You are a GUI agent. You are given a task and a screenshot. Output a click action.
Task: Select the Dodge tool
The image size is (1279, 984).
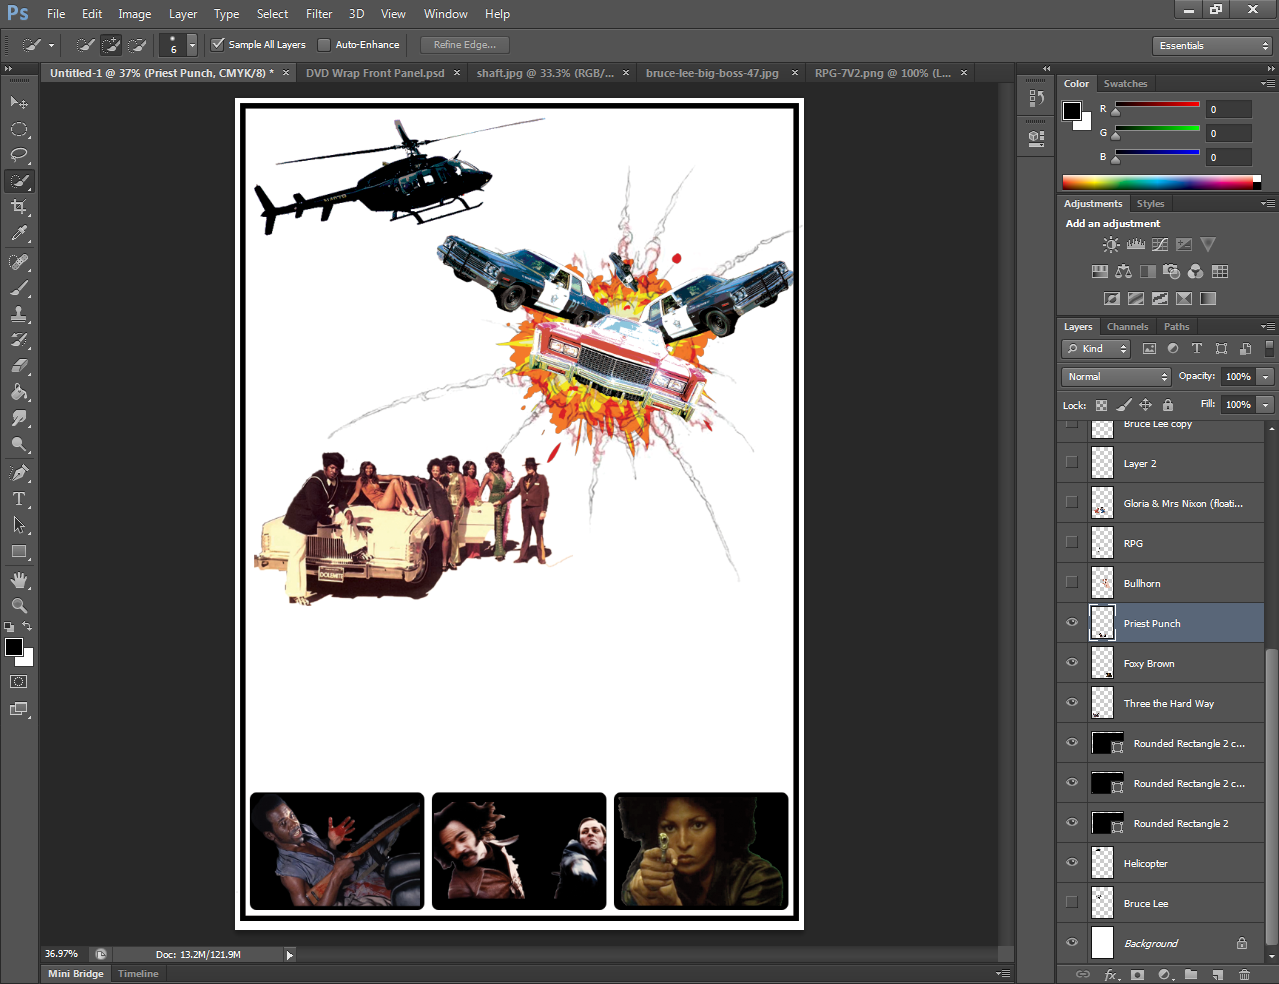coord(19,444)
